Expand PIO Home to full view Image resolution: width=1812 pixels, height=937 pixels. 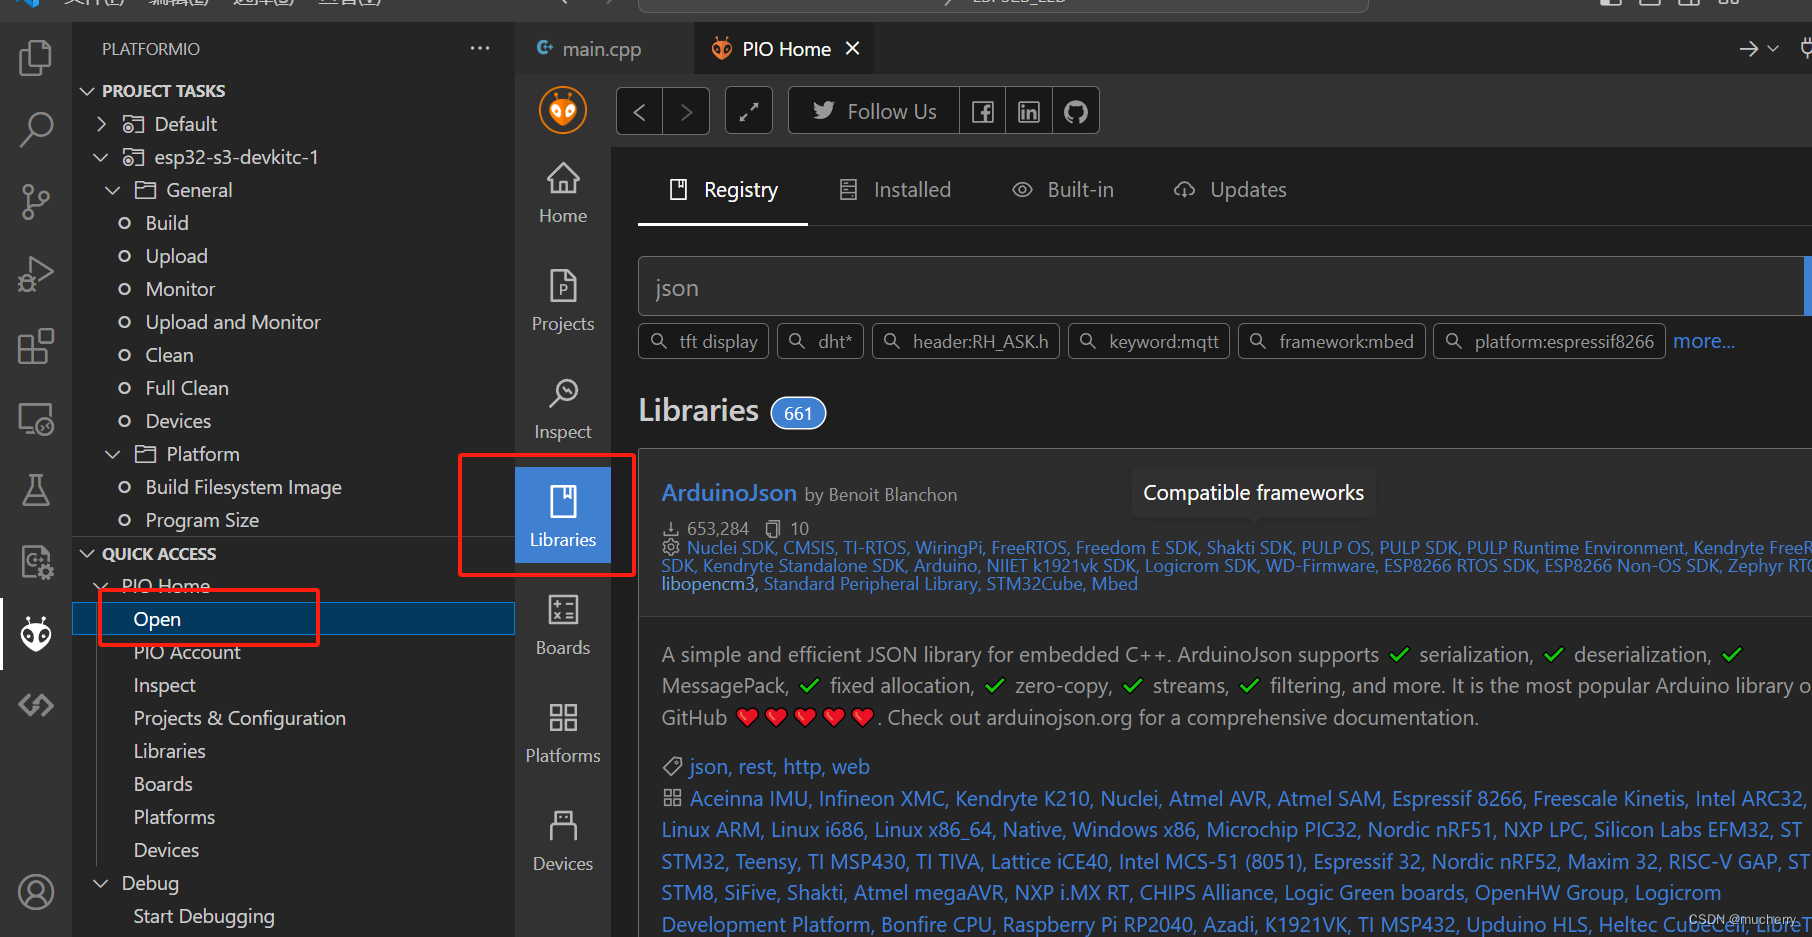tap(749, 111)
